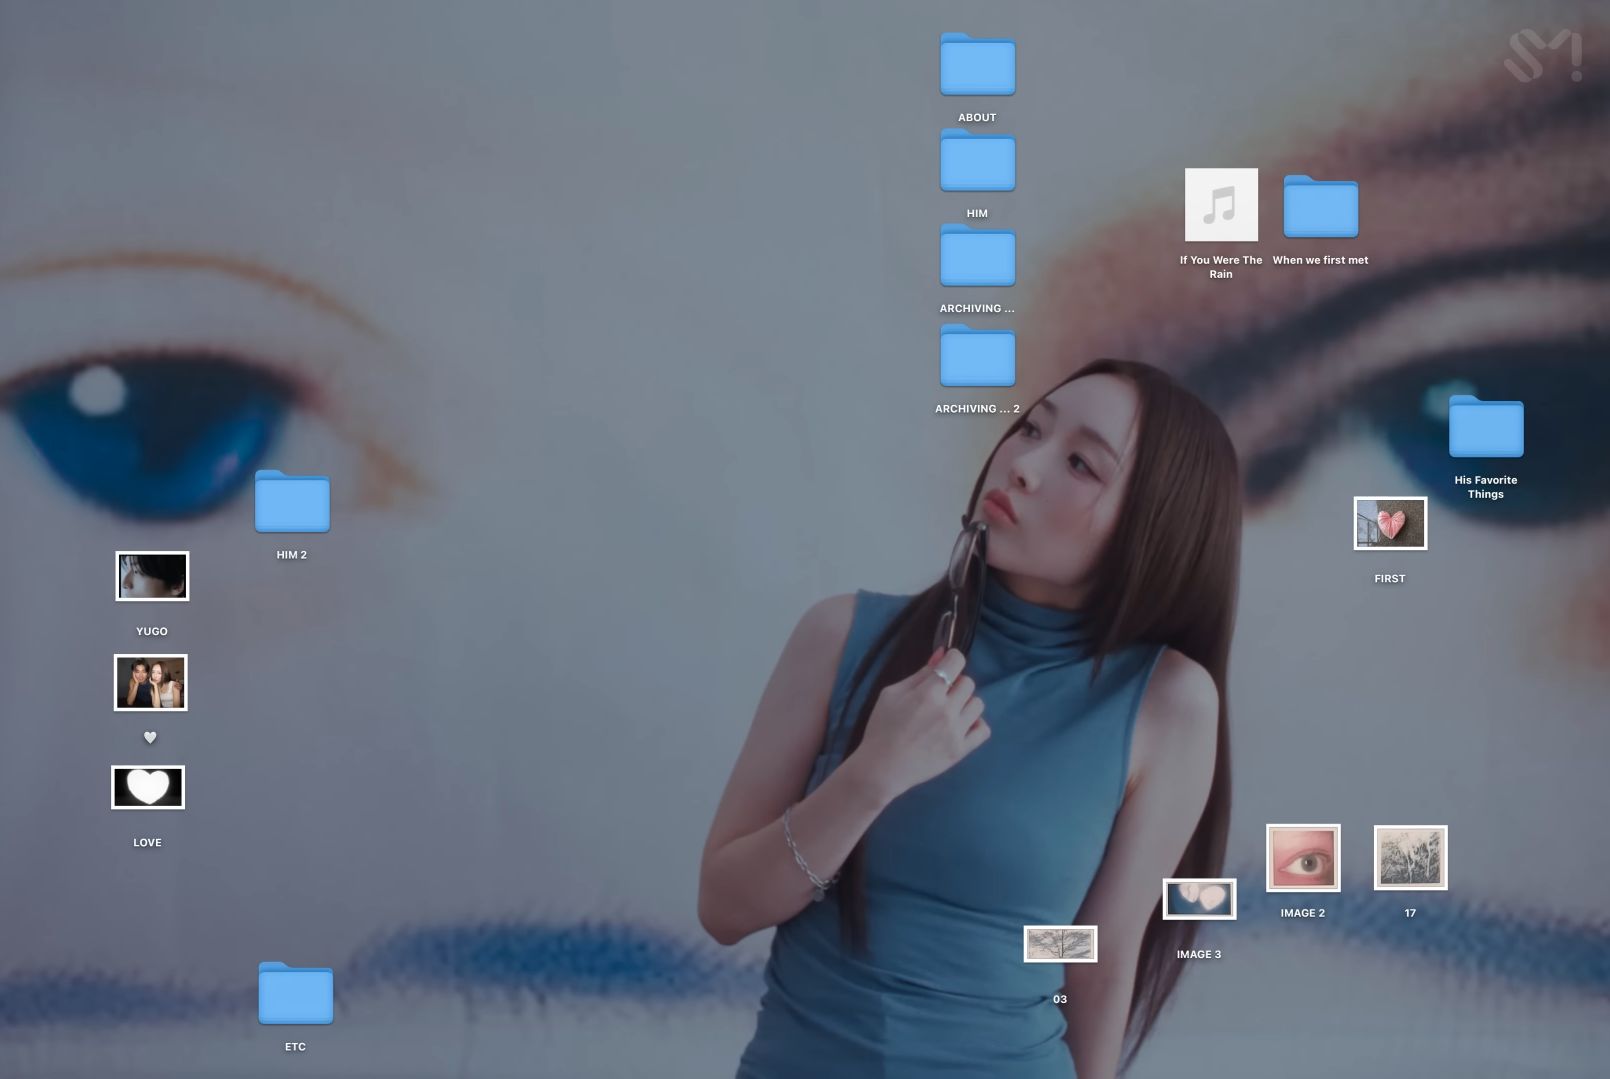This screenshot has height=1079, width=1610.
Task: Click the When we first met folder
Action: coord(1320,208)
